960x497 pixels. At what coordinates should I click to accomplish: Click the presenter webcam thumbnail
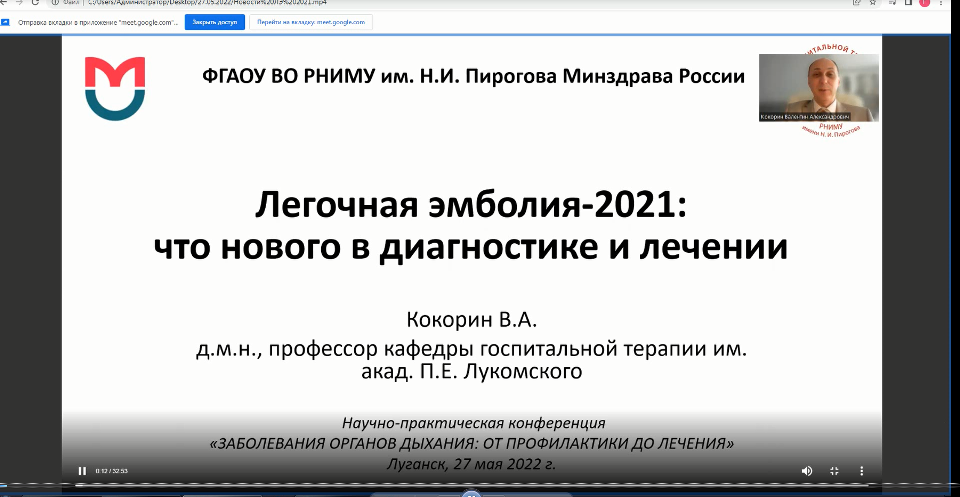click(x=819, y=88)
